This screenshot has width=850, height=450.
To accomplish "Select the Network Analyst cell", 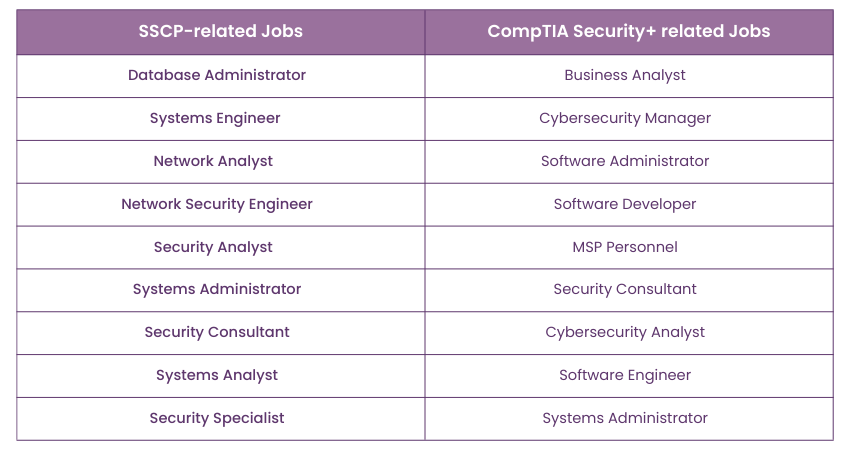I will coord(213,161).
